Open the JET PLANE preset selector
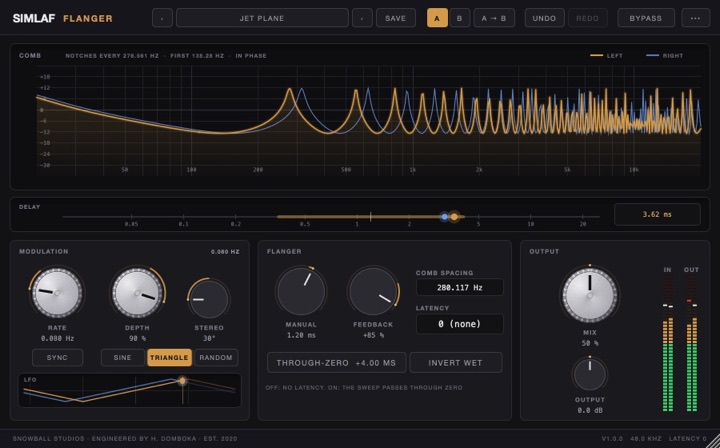 point(262,18)
